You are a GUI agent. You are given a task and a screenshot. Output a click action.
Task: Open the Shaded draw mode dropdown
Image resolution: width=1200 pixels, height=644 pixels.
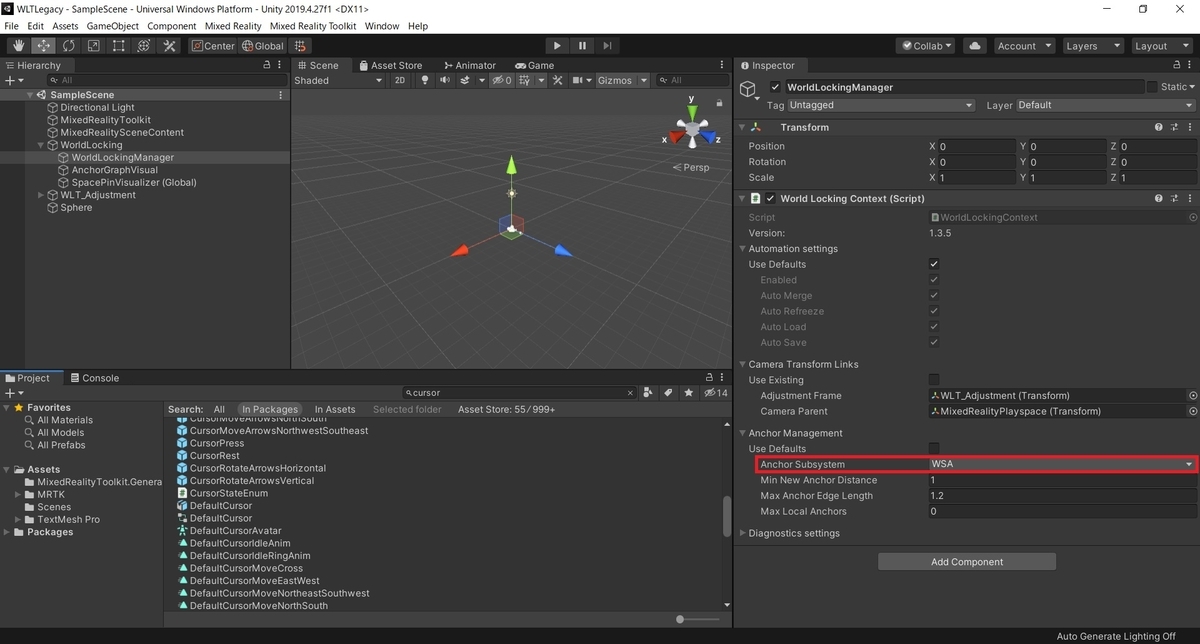tap(338, 80)
